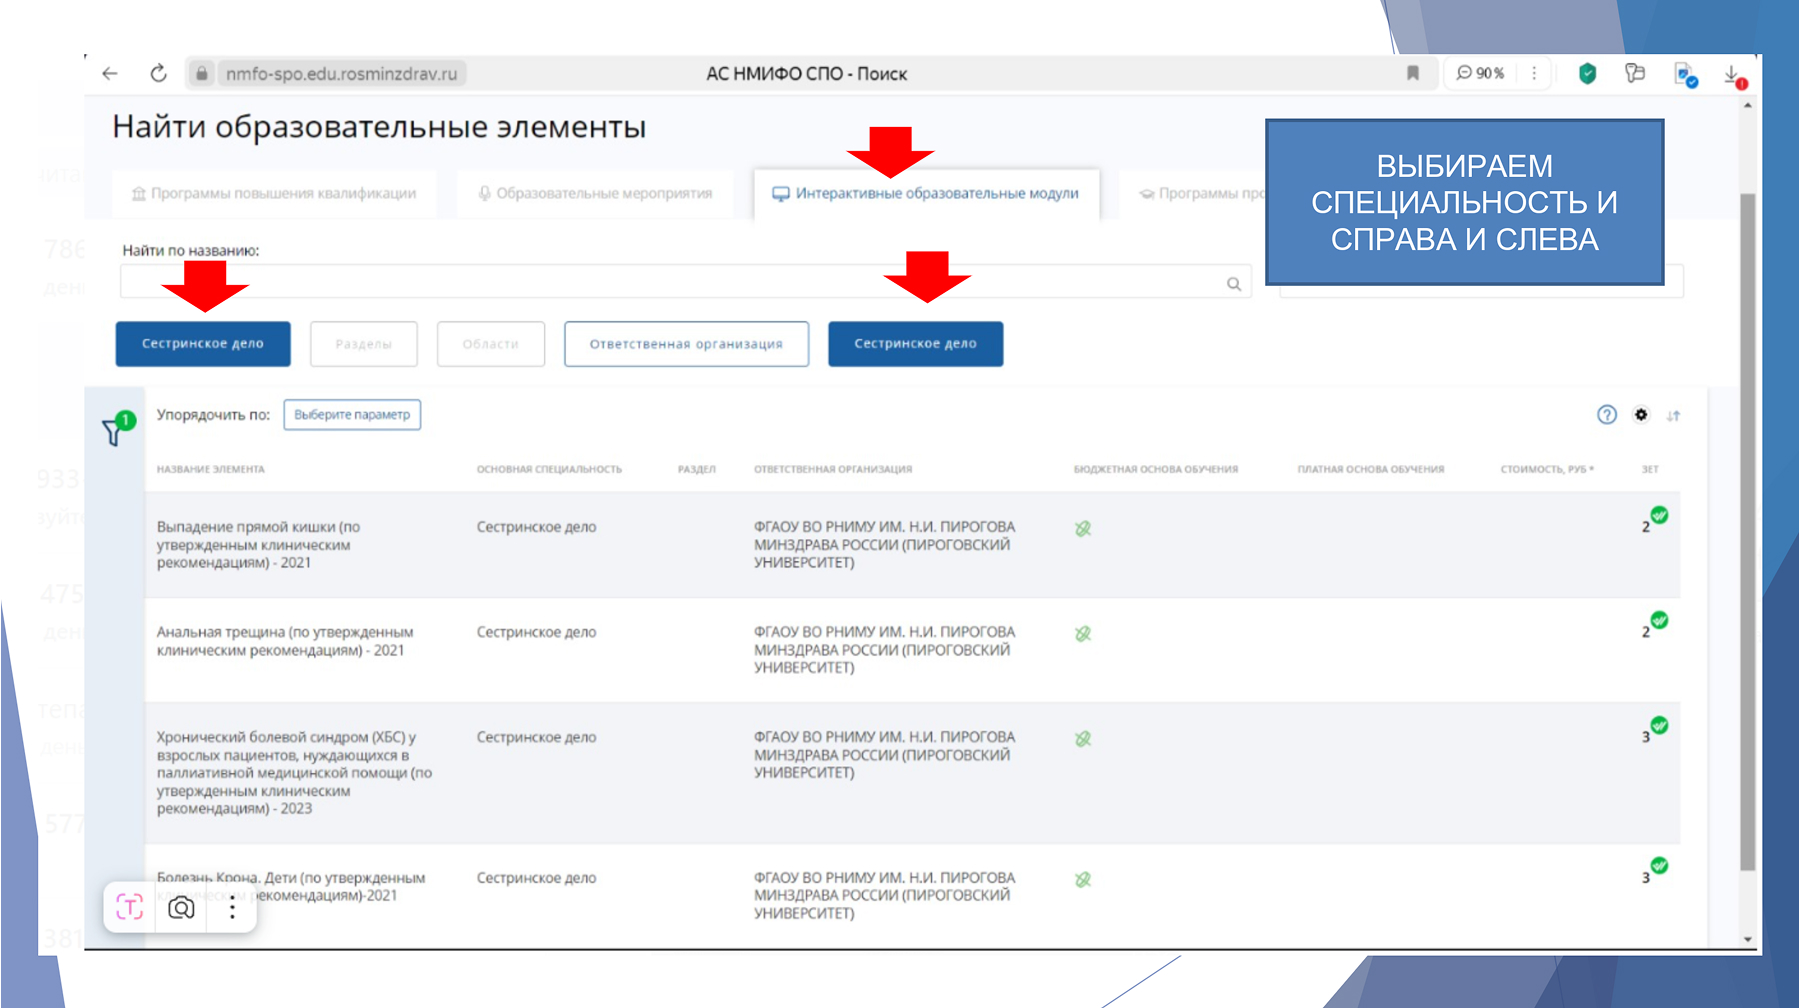
Task: Go back with the browser back arrow
Action: coord(110,73)
